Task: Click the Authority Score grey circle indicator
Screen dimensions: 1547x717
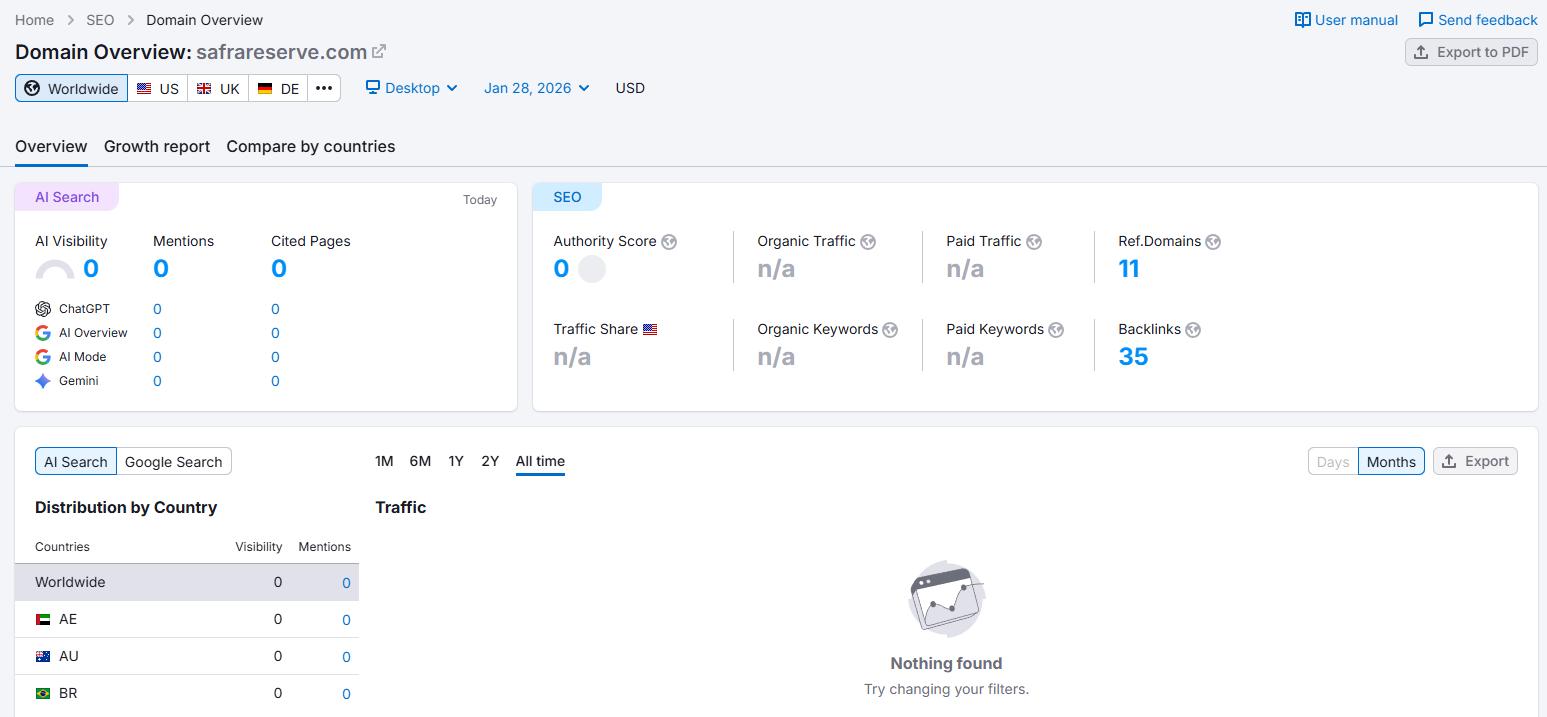Action: point(592,269)
